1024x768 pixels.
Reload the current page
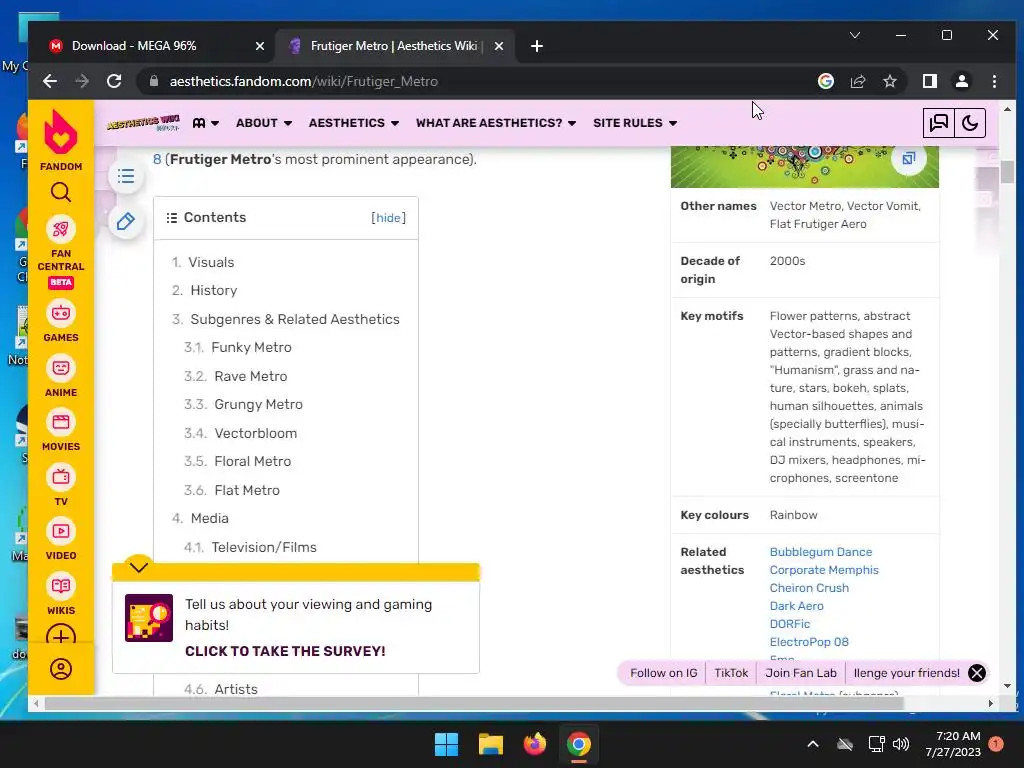point(114,81)
